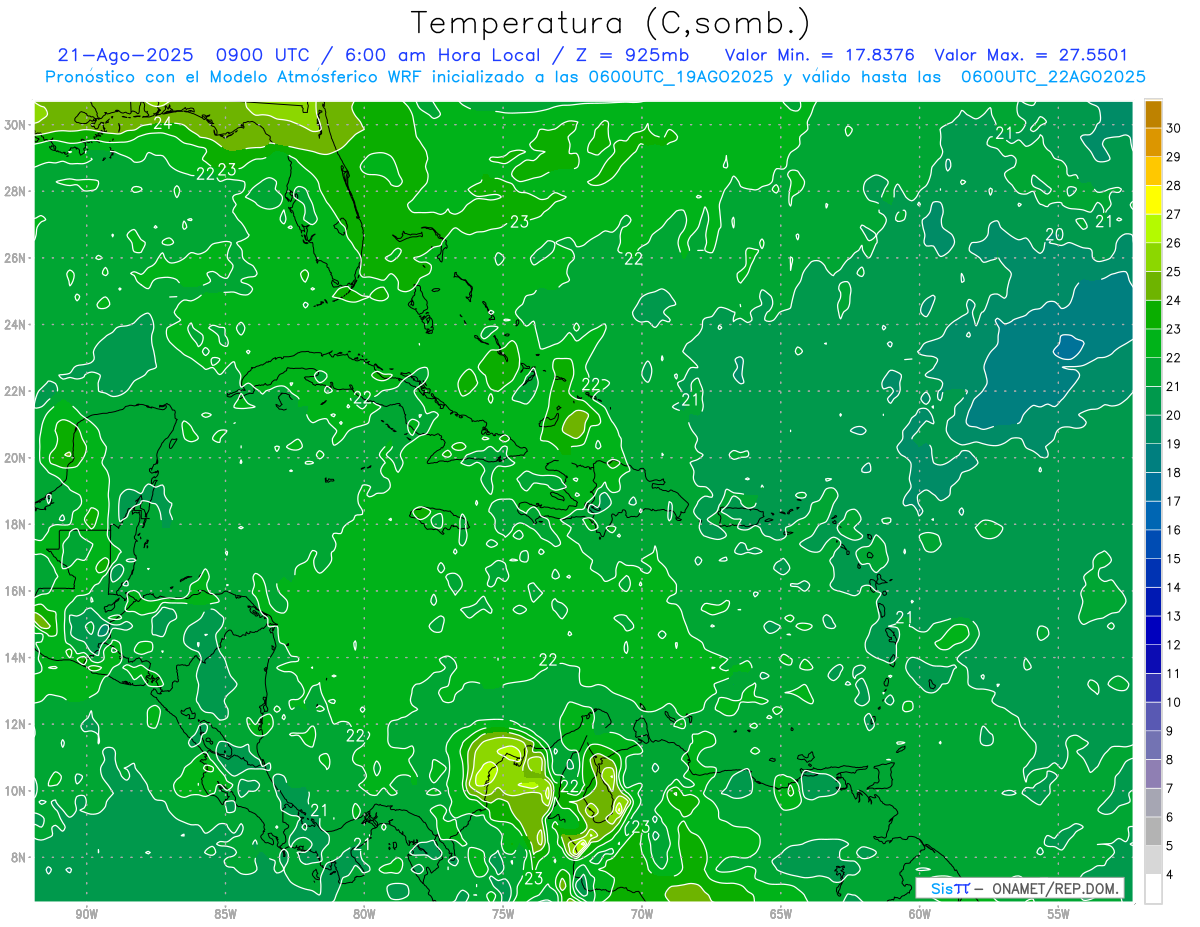Click the SisPi ONAMET/REP.DOM. logo box
The width and height of the screenshot is (1200, 927).
(x=1020, y=888)
